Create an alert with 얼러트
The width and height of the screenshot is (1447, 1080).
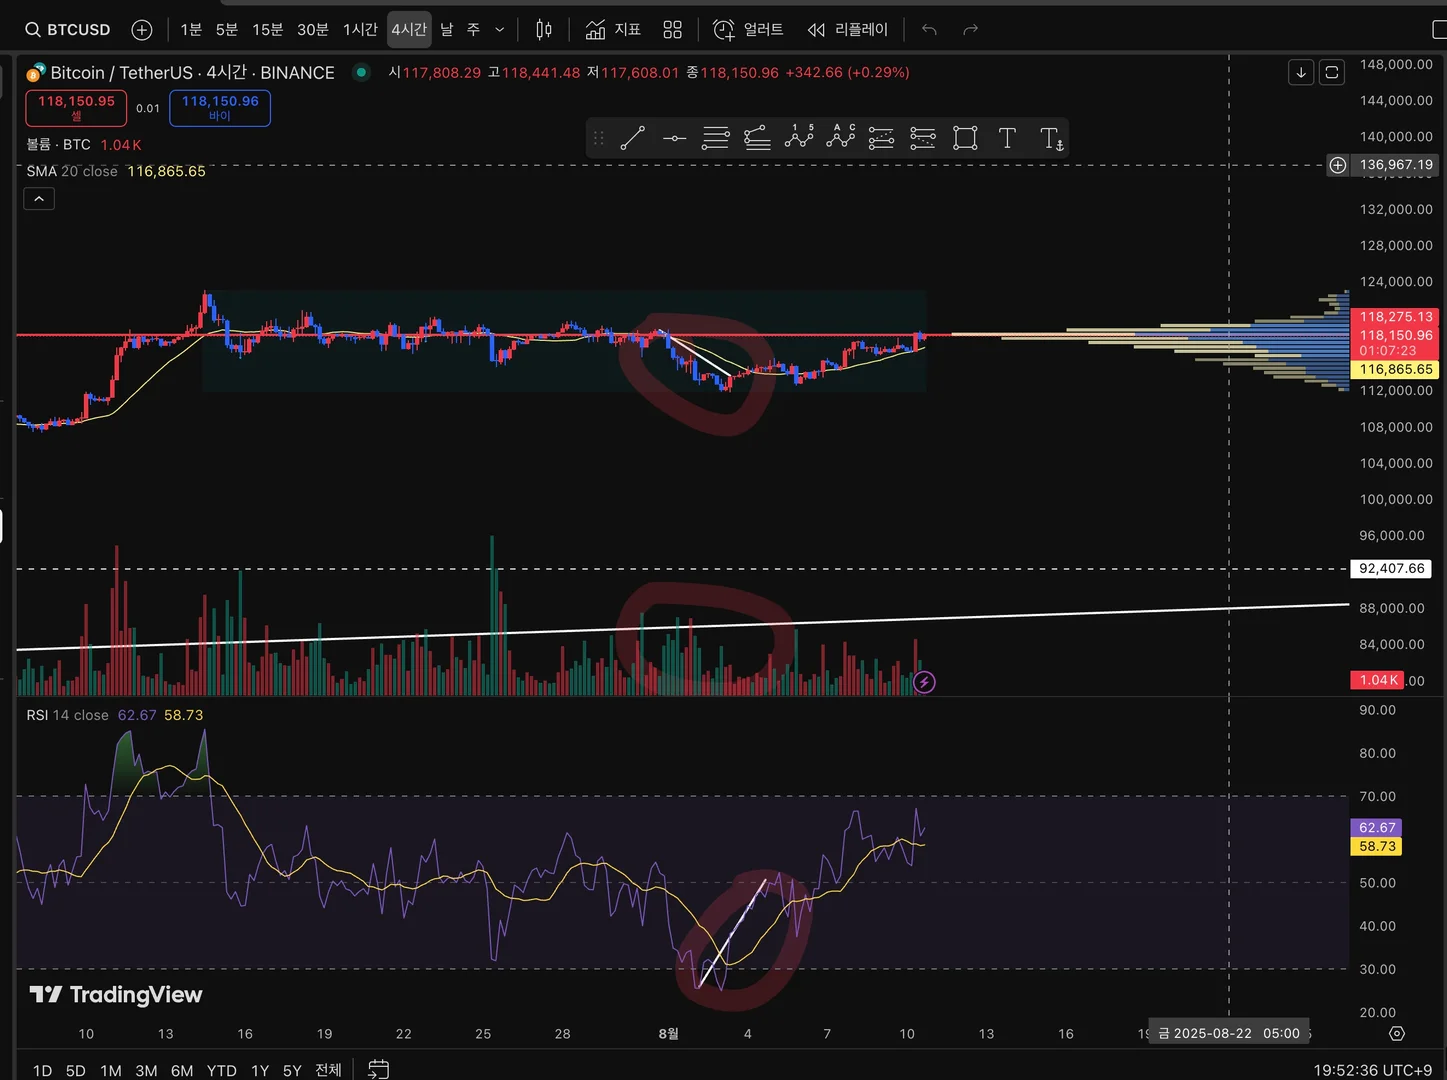(748, 30)
